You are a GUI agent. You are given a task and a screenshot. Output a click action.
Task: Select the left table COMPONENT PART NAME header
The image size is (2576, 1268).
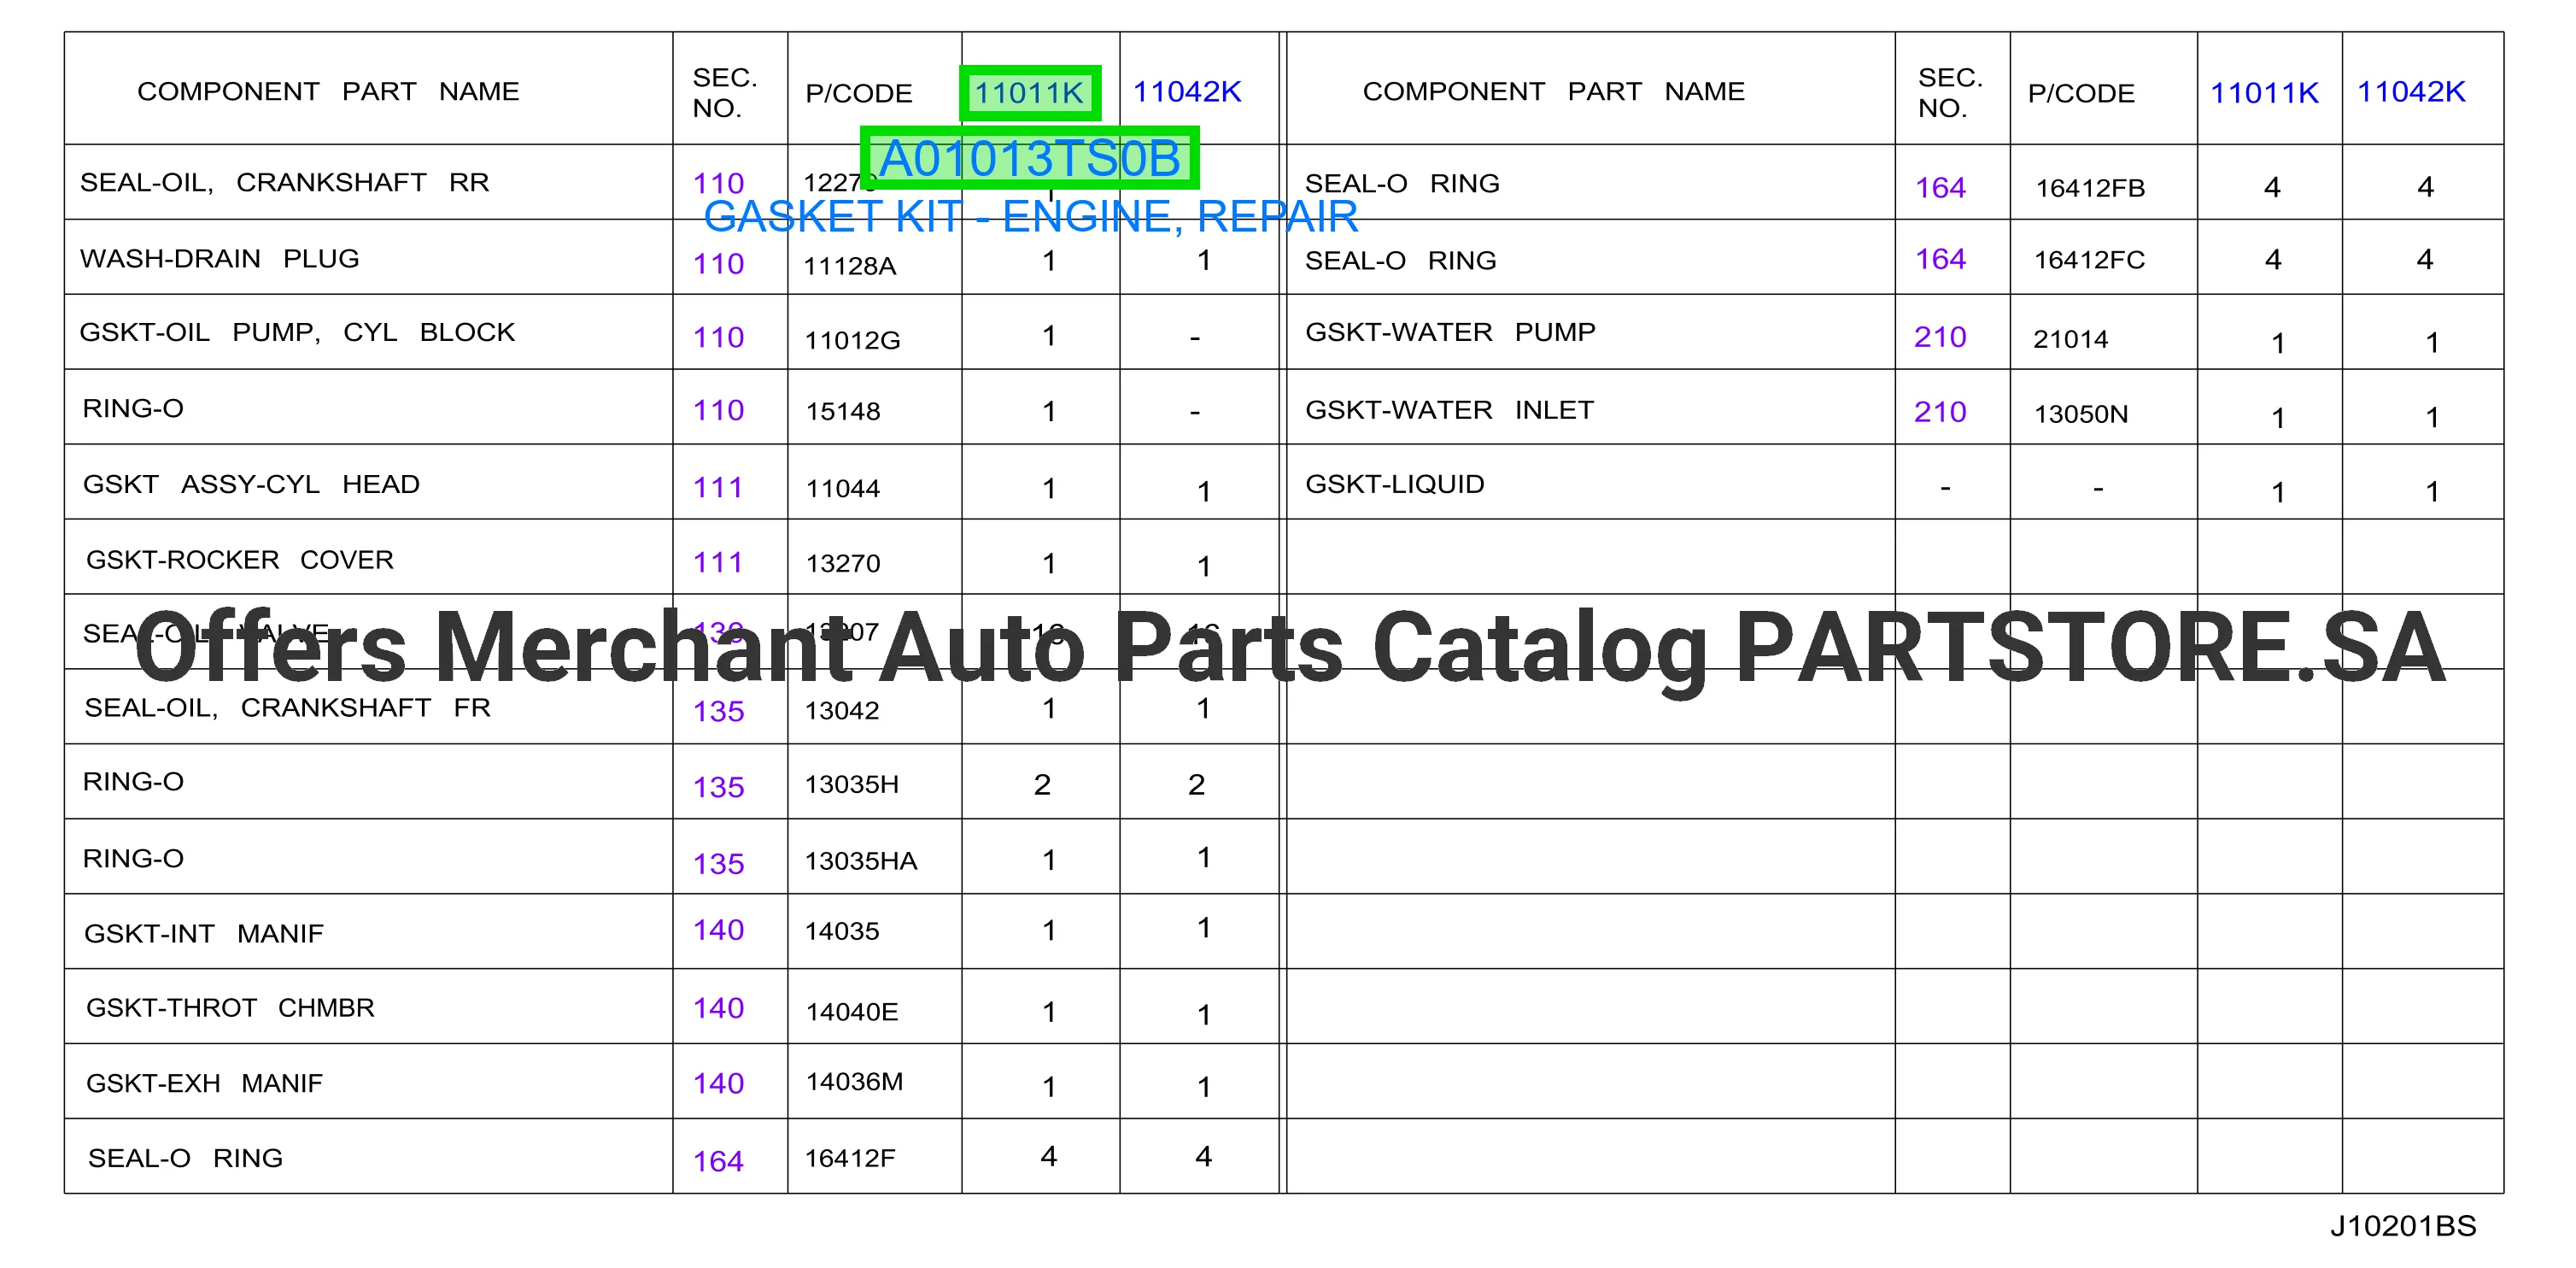(x=328, y=92)
